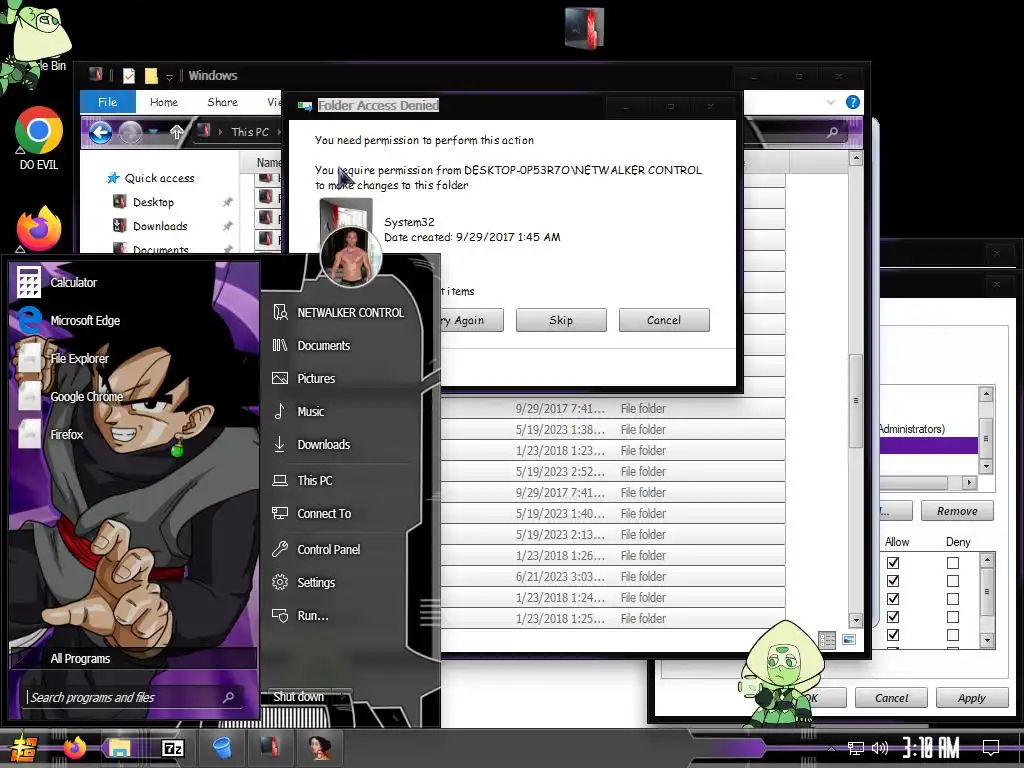
Task: Click Properties icon in Explorer title bar
Action: [129, 76]
